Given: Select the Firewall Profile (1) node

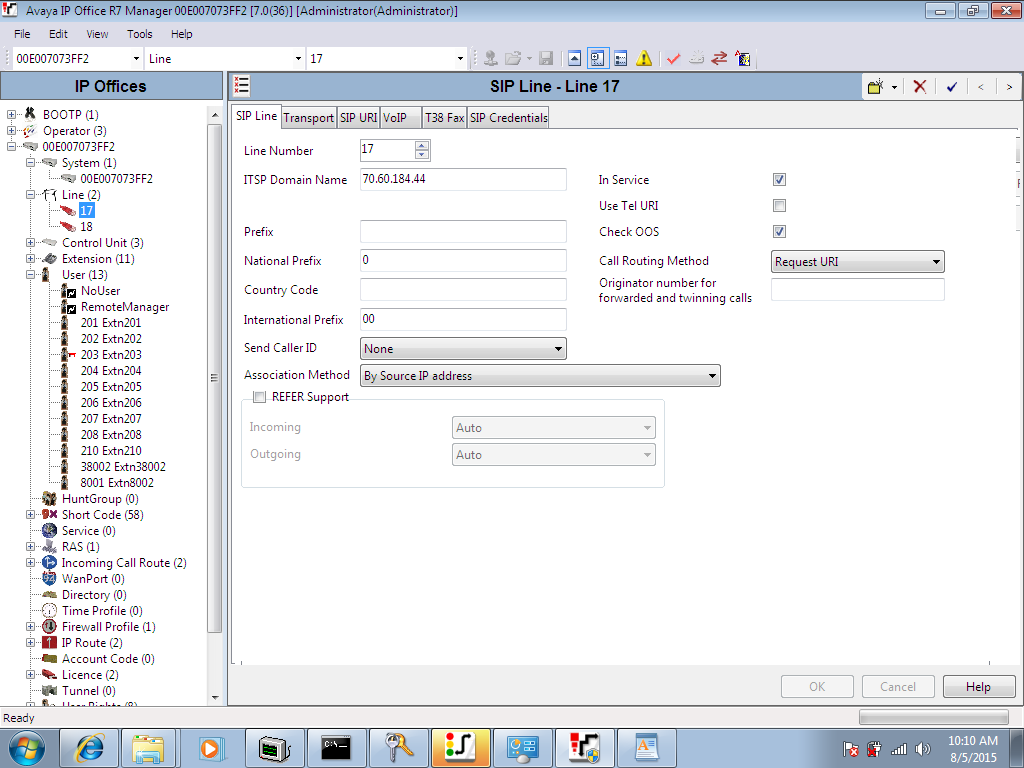Looking at the screenshot, I should (108, 627).
